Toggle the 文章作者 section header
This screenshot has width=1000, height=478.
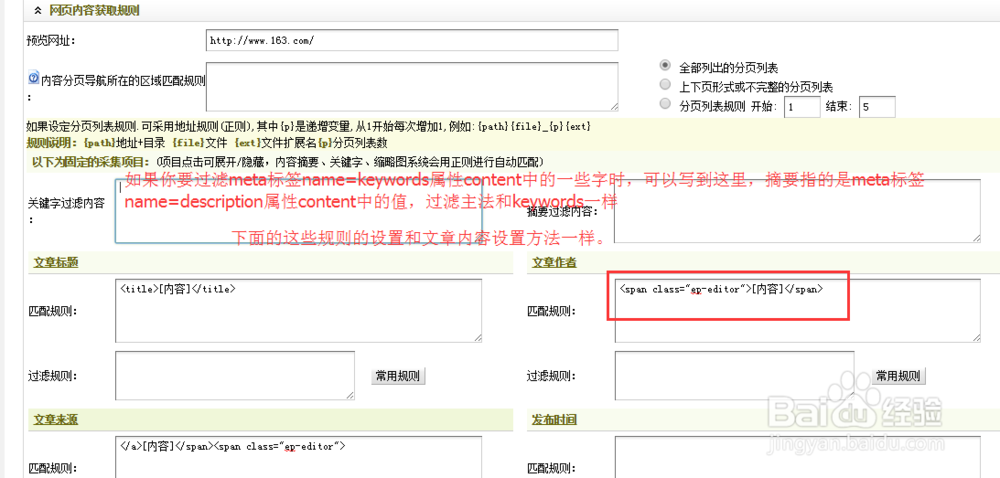click(553, 262)
